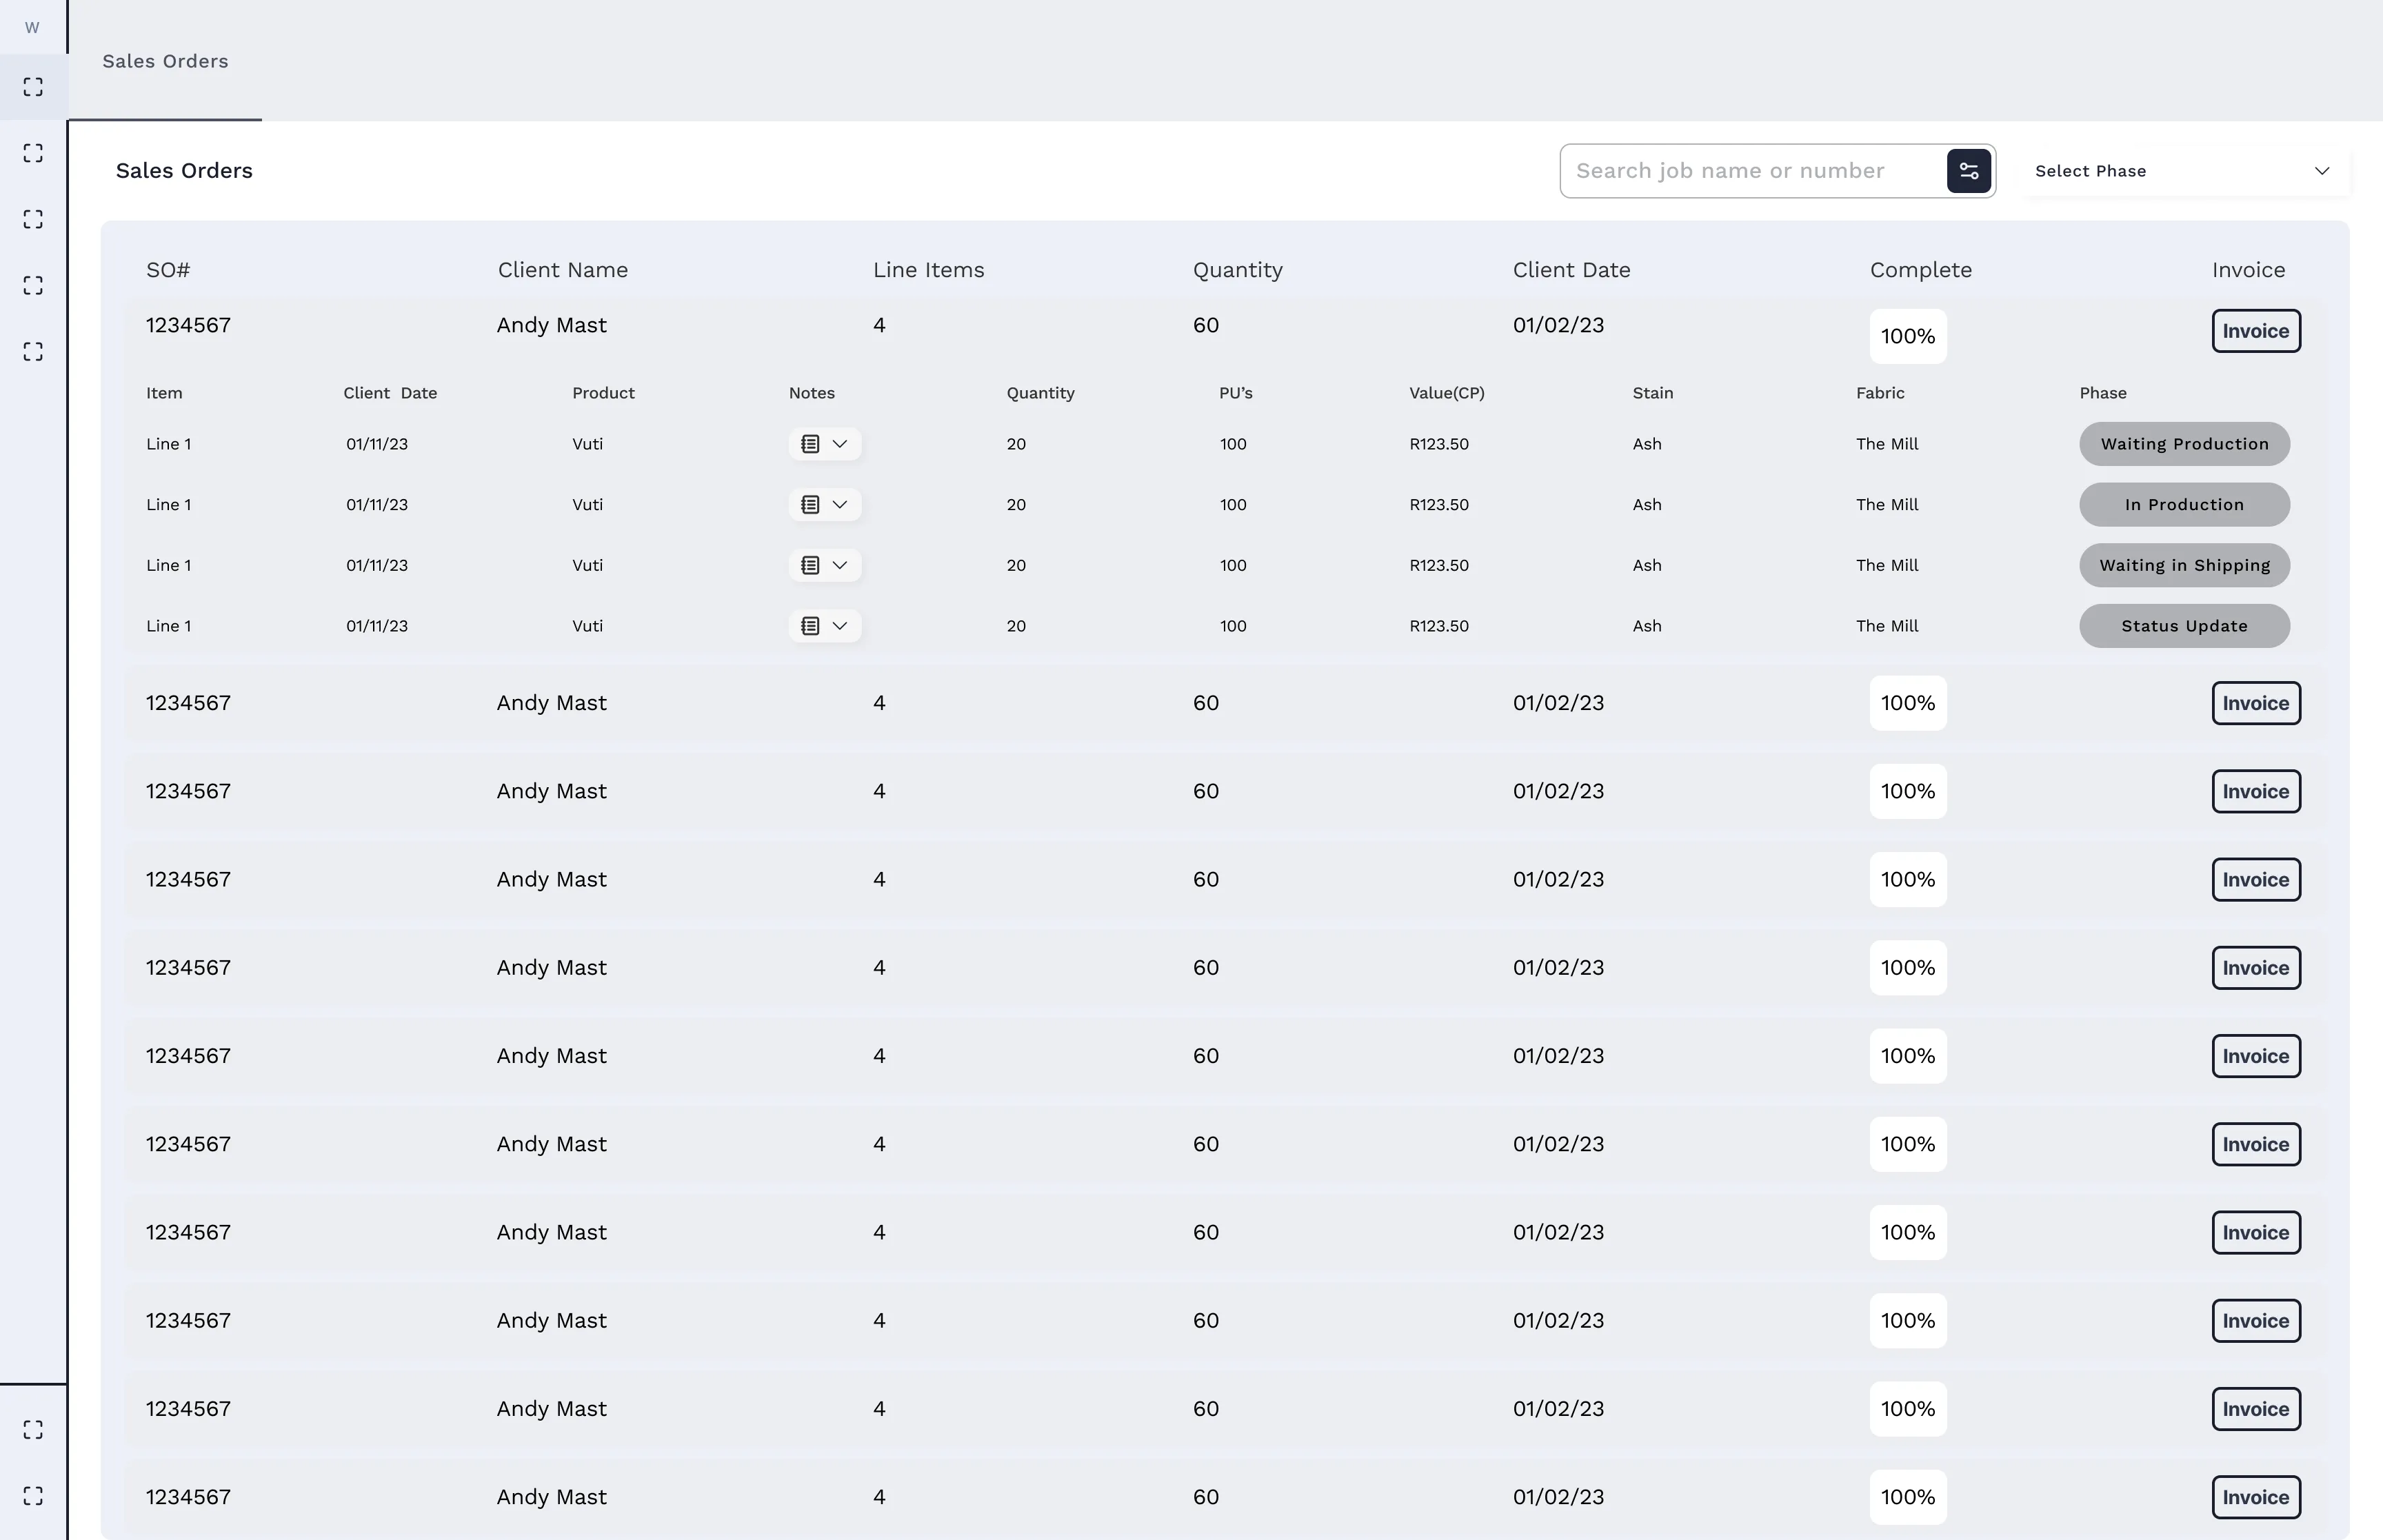Toggle the Waiting Production phase pill
The height and width of the screenshot is (1540, 2383).
tap(2184, 443)
